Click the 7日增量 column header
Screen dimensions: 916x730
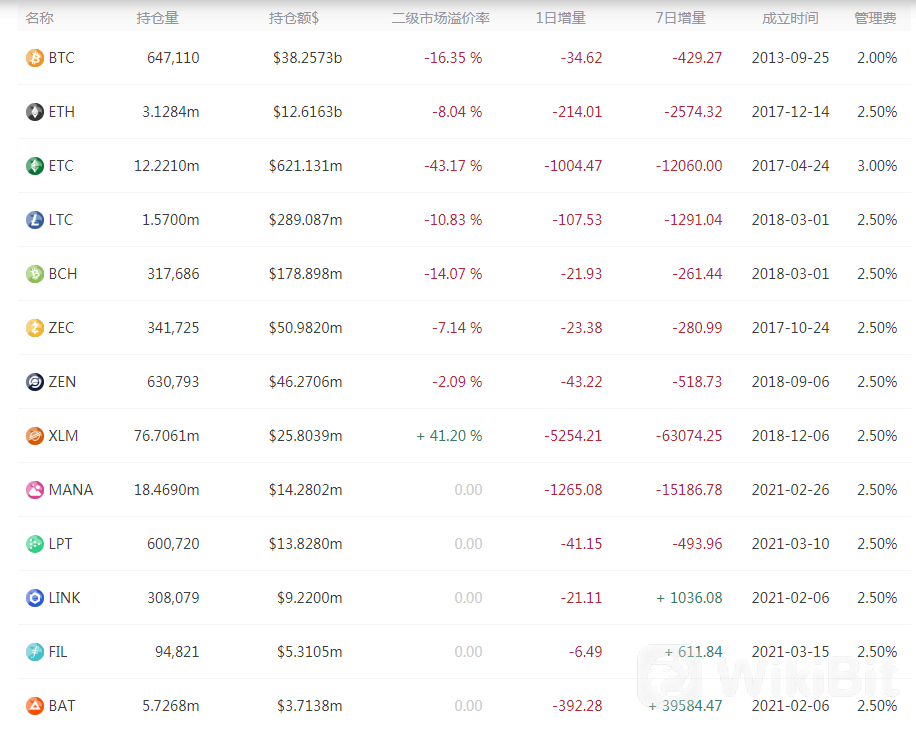pos(680,18)
